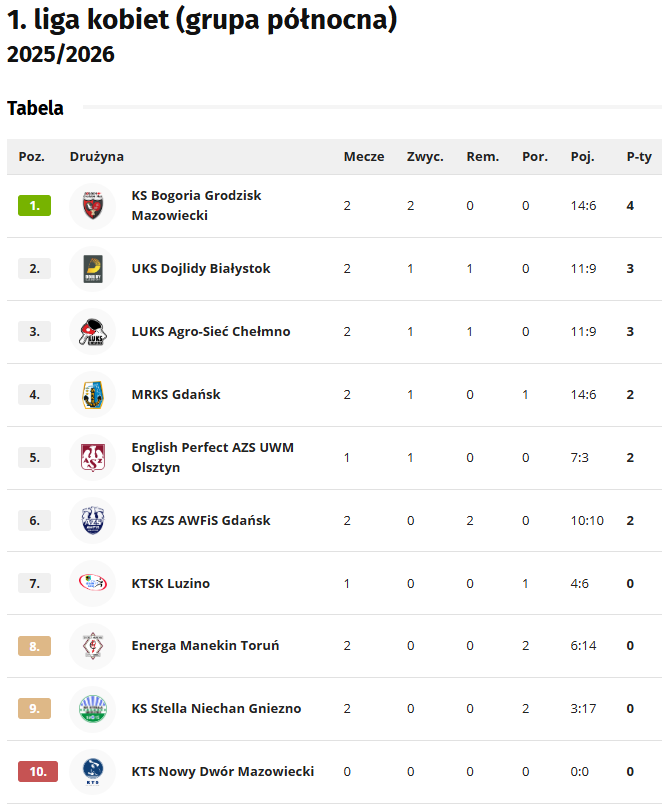The height and width of the screenshot is (808, 662).
Task: Select Energa Manekin Toruń team name
Action: 205,646
